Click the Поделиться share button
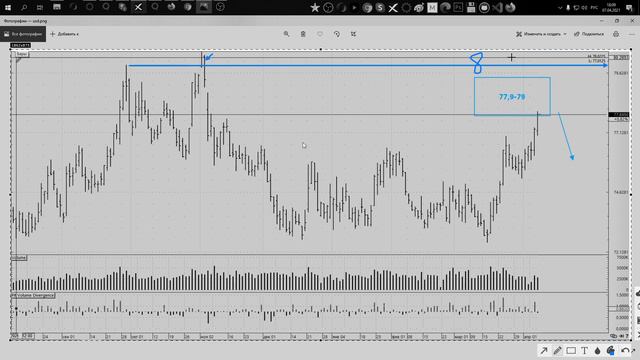The image size is (640, 360). (589, 34)
